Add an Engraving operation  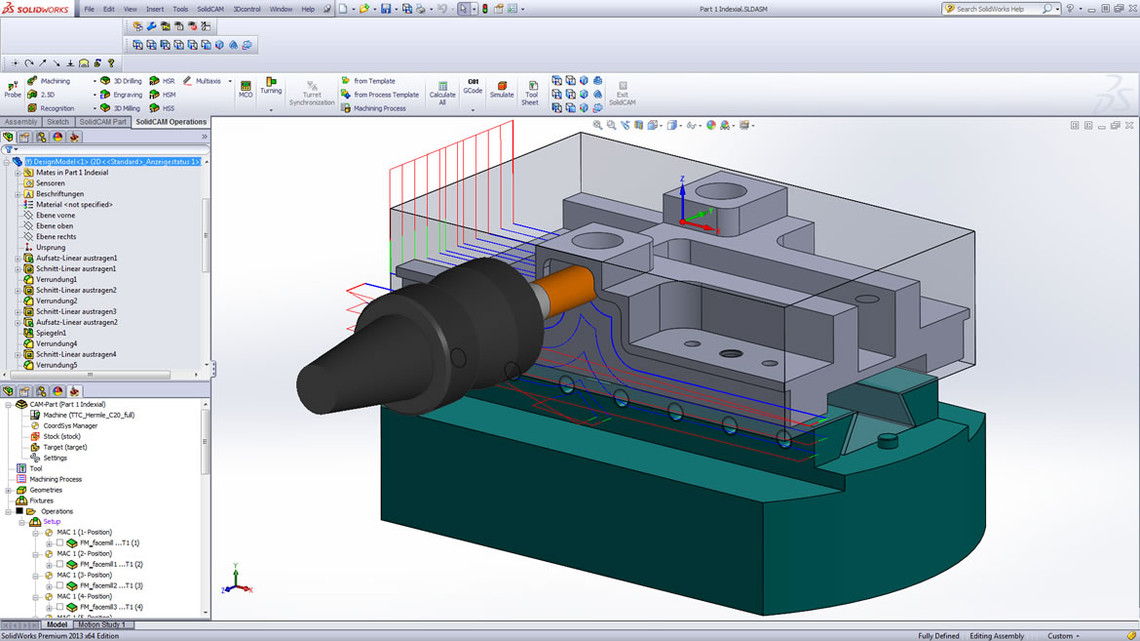coord(121,94)
